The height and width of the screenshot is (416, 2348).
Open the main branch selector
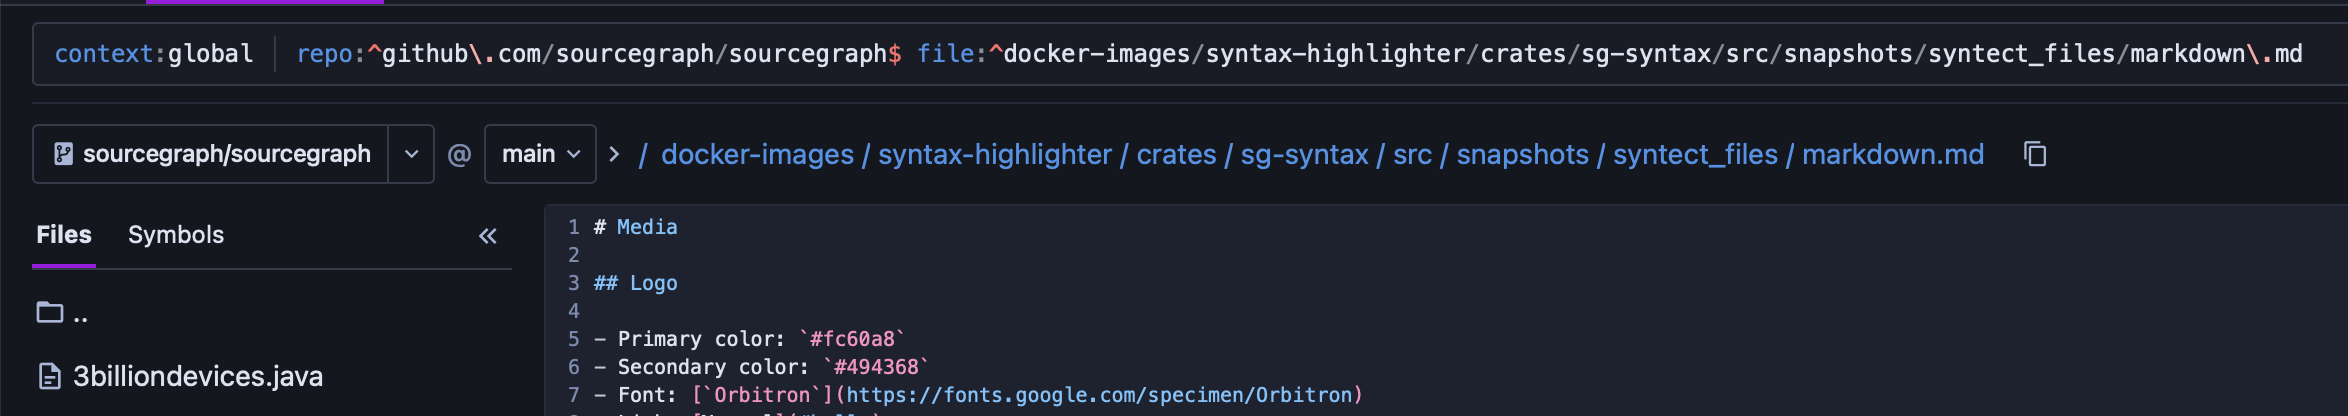tap(540, 154)
